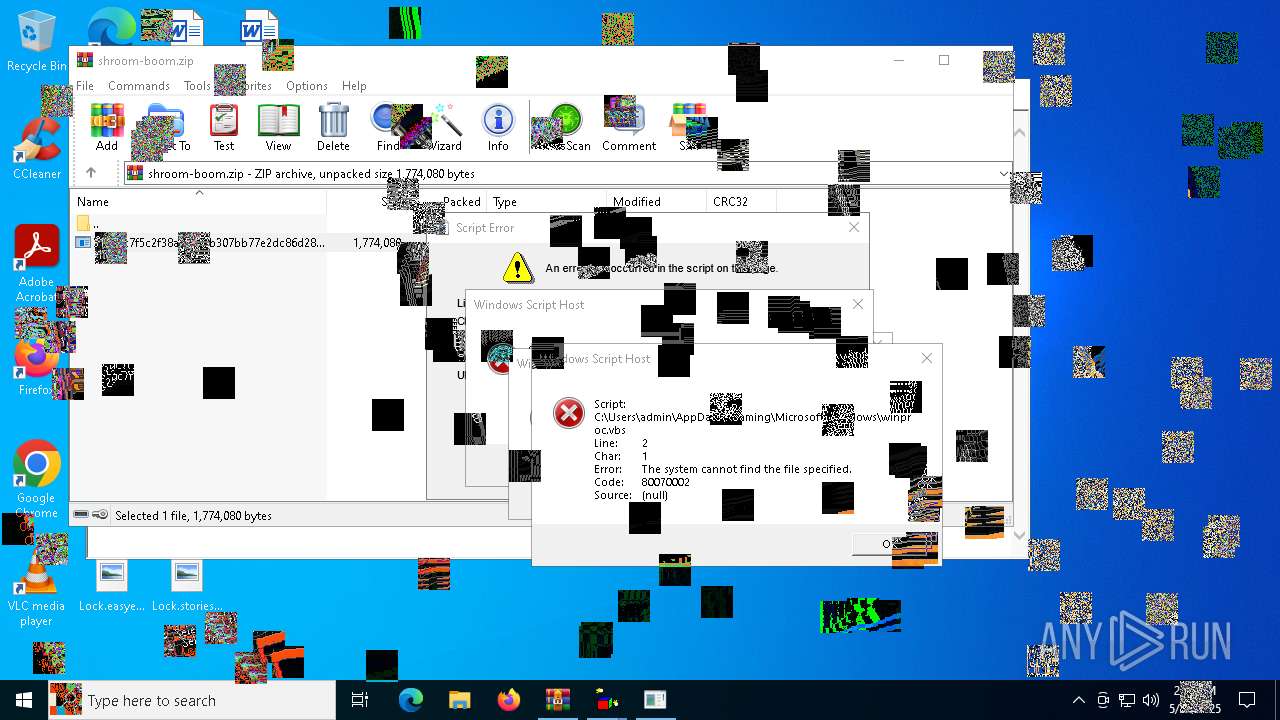Image resolution: width=1280 pixels, height=720 pixels.
Task: Click the network icon in system tray
Action: tap(1127, 700)
